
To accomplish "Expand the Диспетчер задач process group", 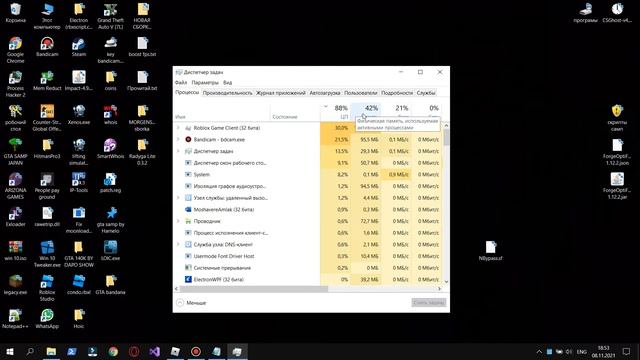I will click(x=178, y=151).
